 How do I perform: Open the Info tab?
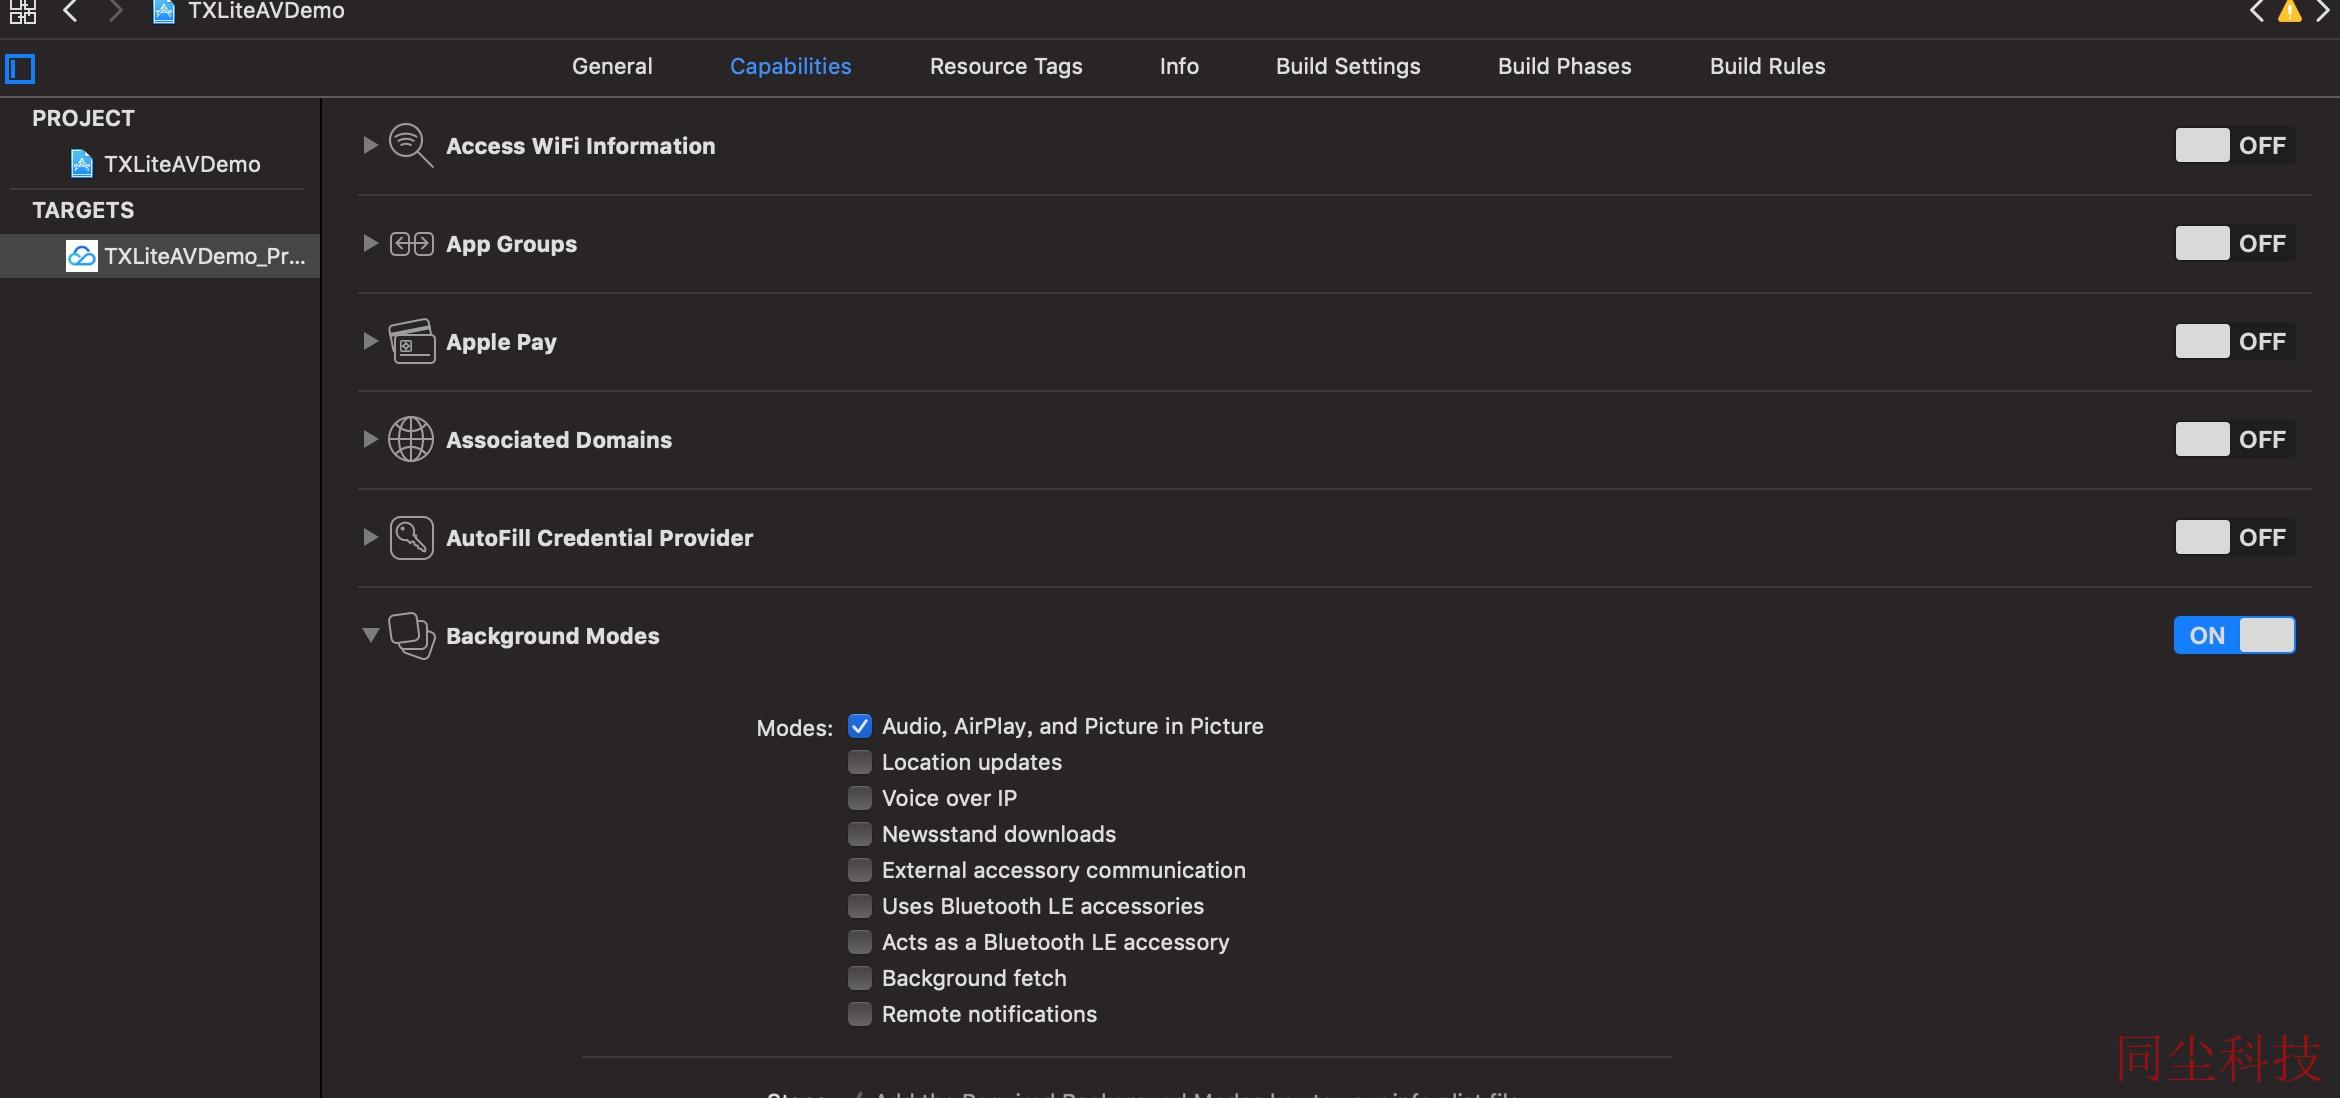click(1179, 66)
